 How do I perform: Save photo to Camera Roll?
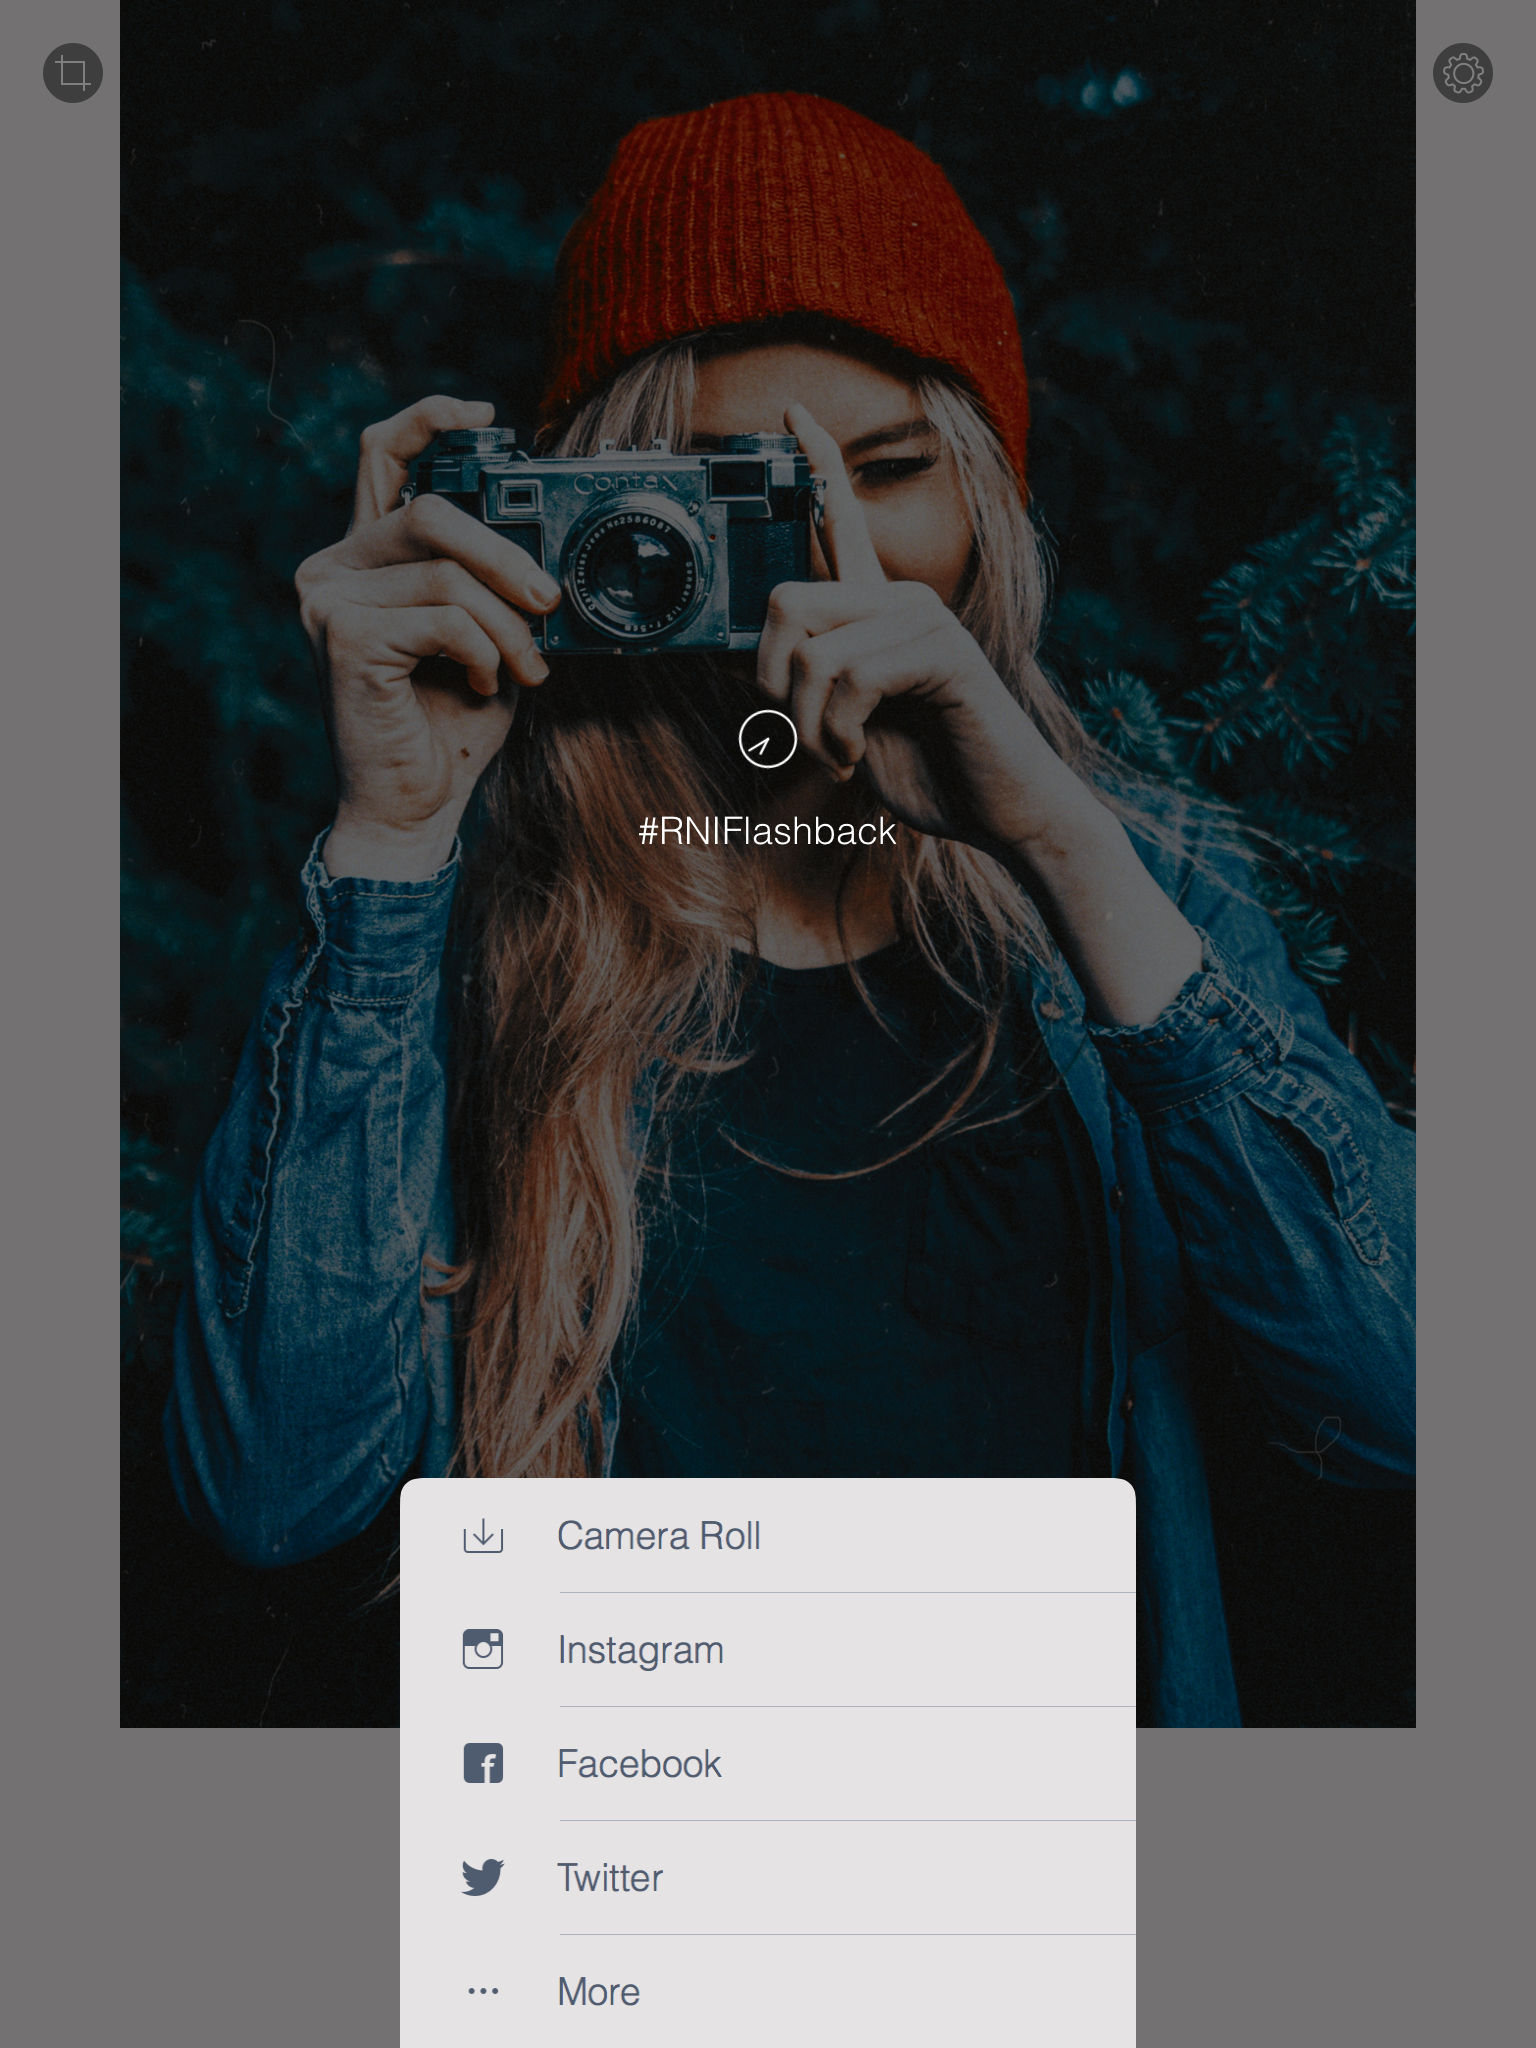click(x=768, y=1536)
